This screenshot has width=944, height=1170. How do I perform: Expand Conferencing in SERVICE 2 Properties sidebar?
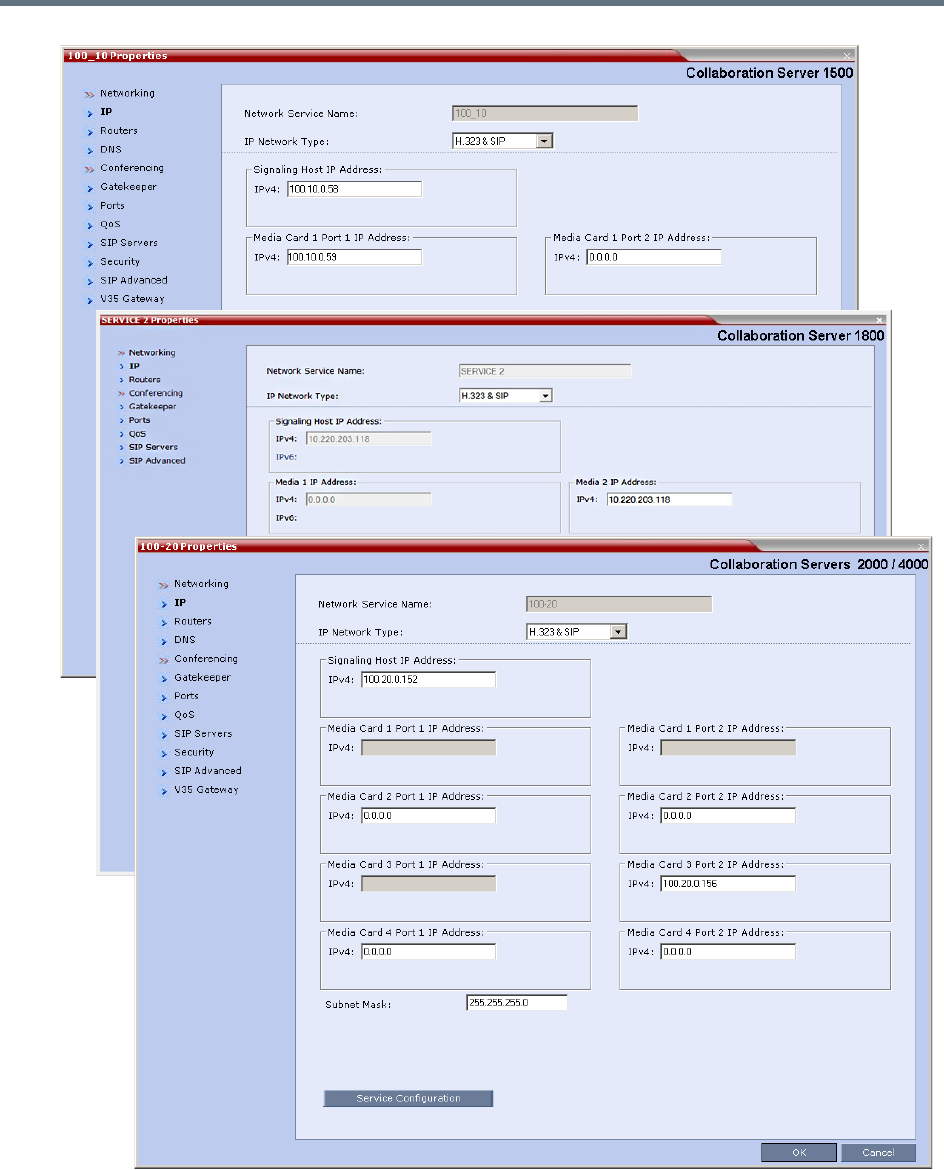click(x=155, y=393)
